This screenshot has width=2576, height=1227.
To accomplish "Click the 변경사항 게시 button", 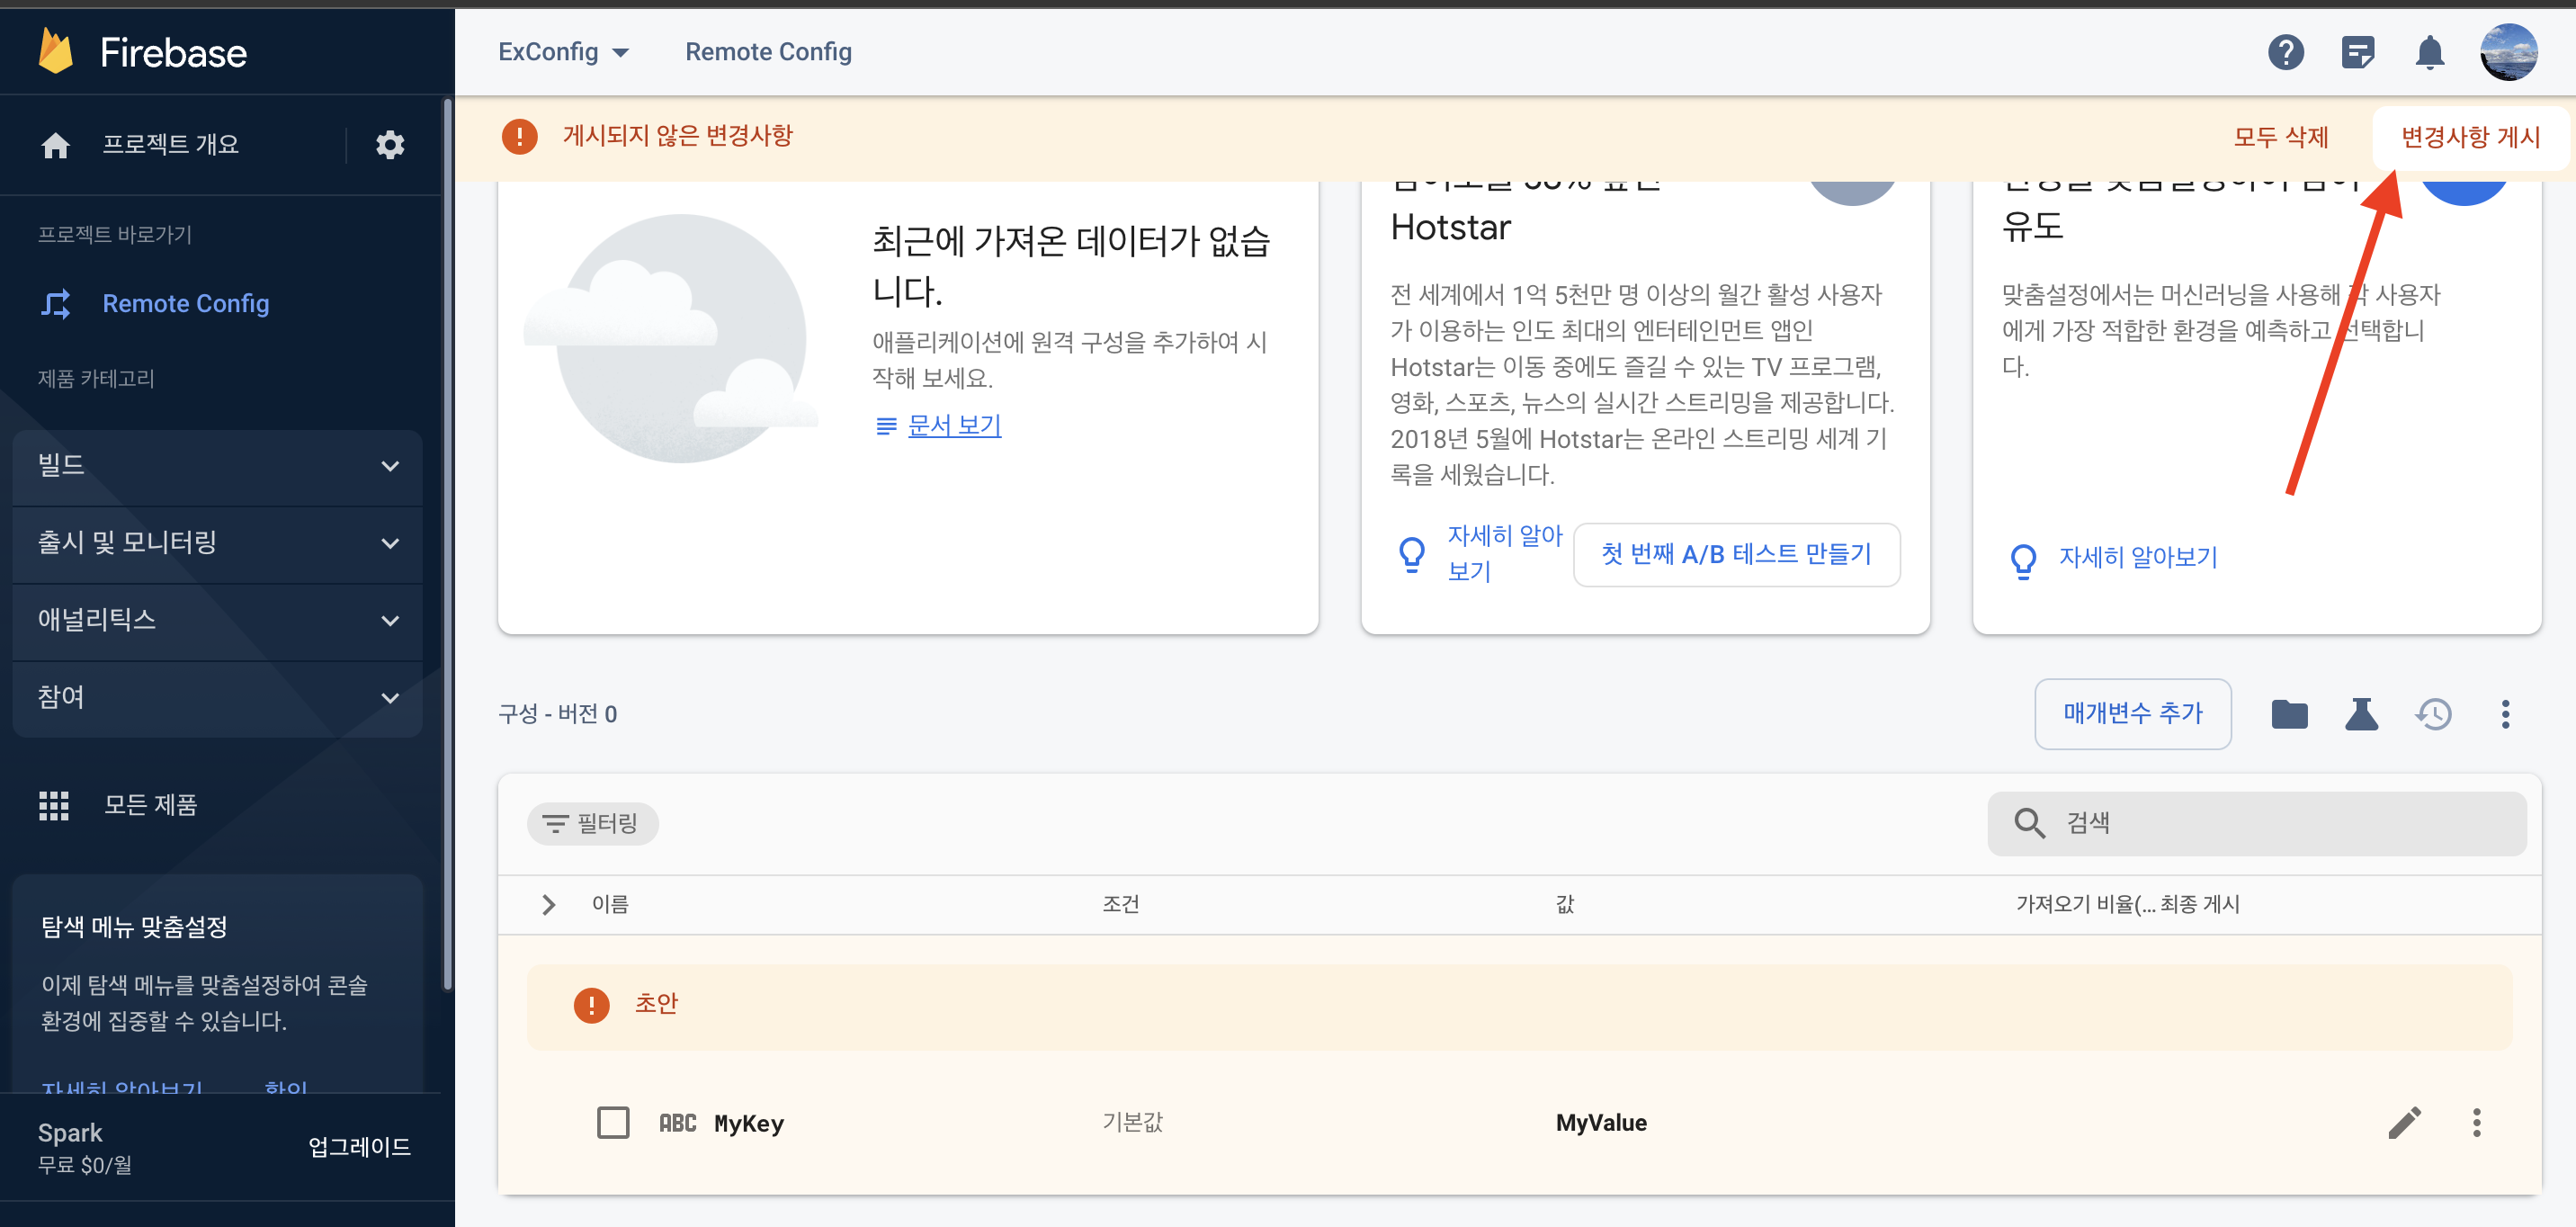I will 2470,137.
